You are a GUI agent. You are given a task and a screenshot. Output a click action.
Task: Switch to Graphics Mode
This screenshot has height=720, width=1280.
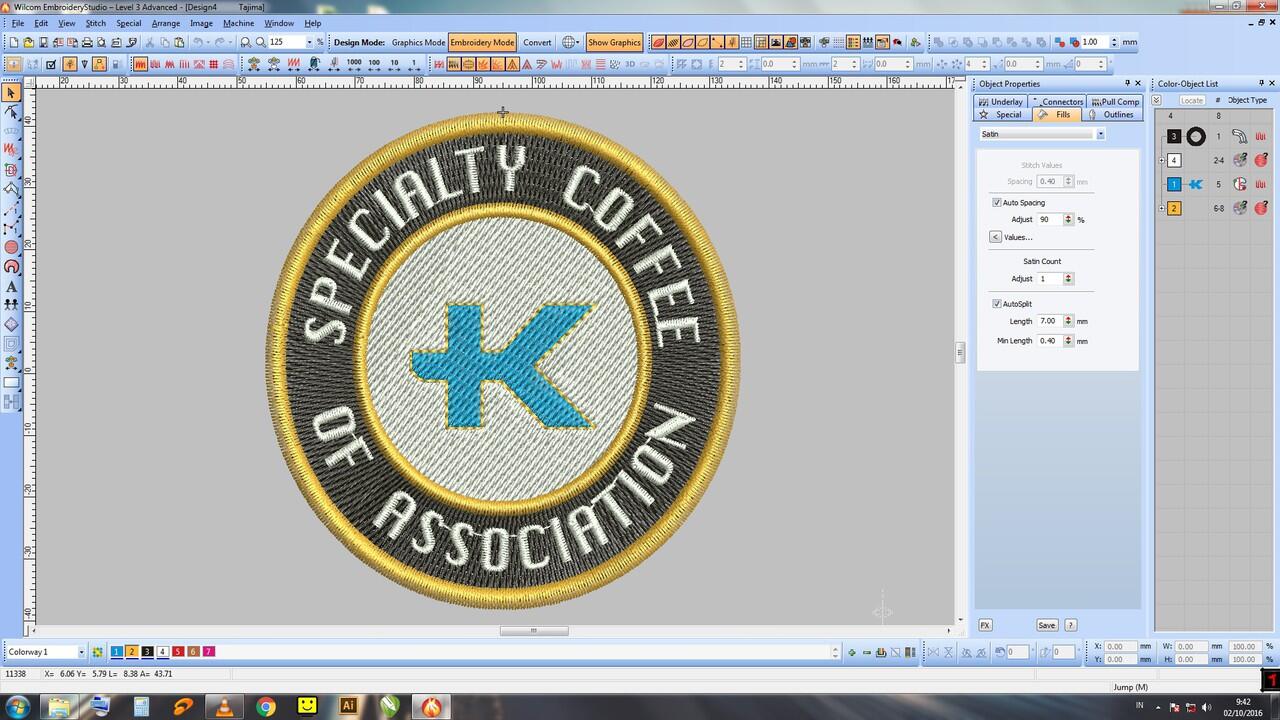418,42
